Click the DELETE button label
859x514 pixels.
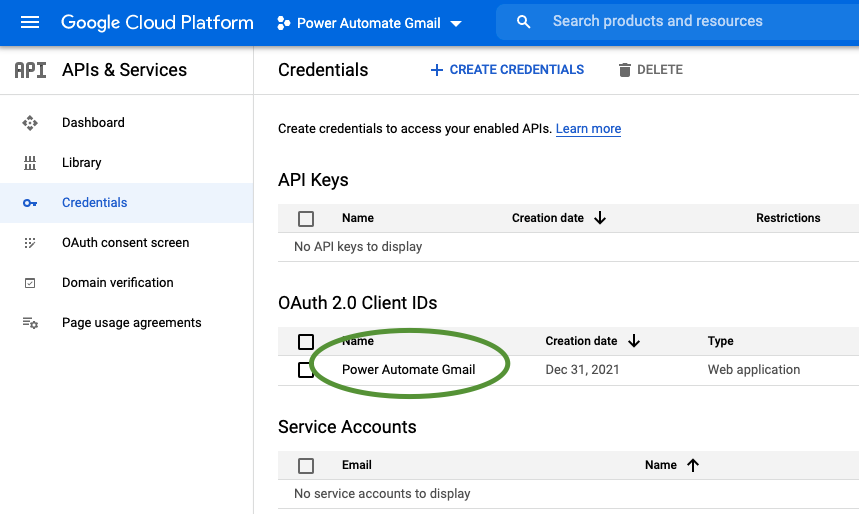(660, 70)
